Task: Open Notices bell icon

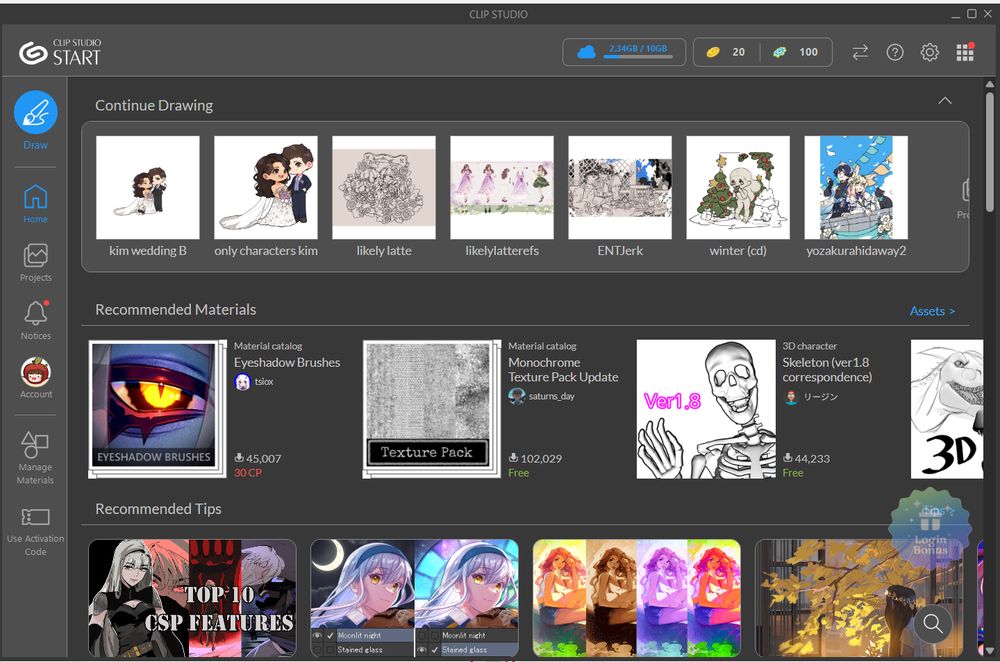Action: coord(36,320)
